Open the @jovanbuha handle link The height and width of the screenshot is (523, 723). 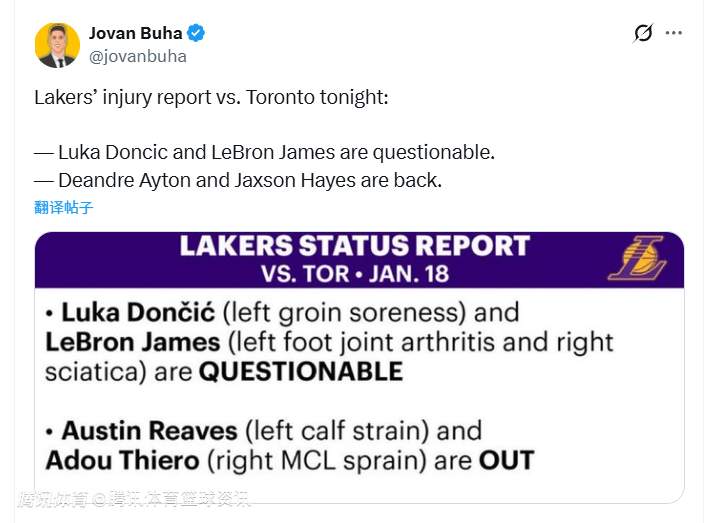(138, 56)
